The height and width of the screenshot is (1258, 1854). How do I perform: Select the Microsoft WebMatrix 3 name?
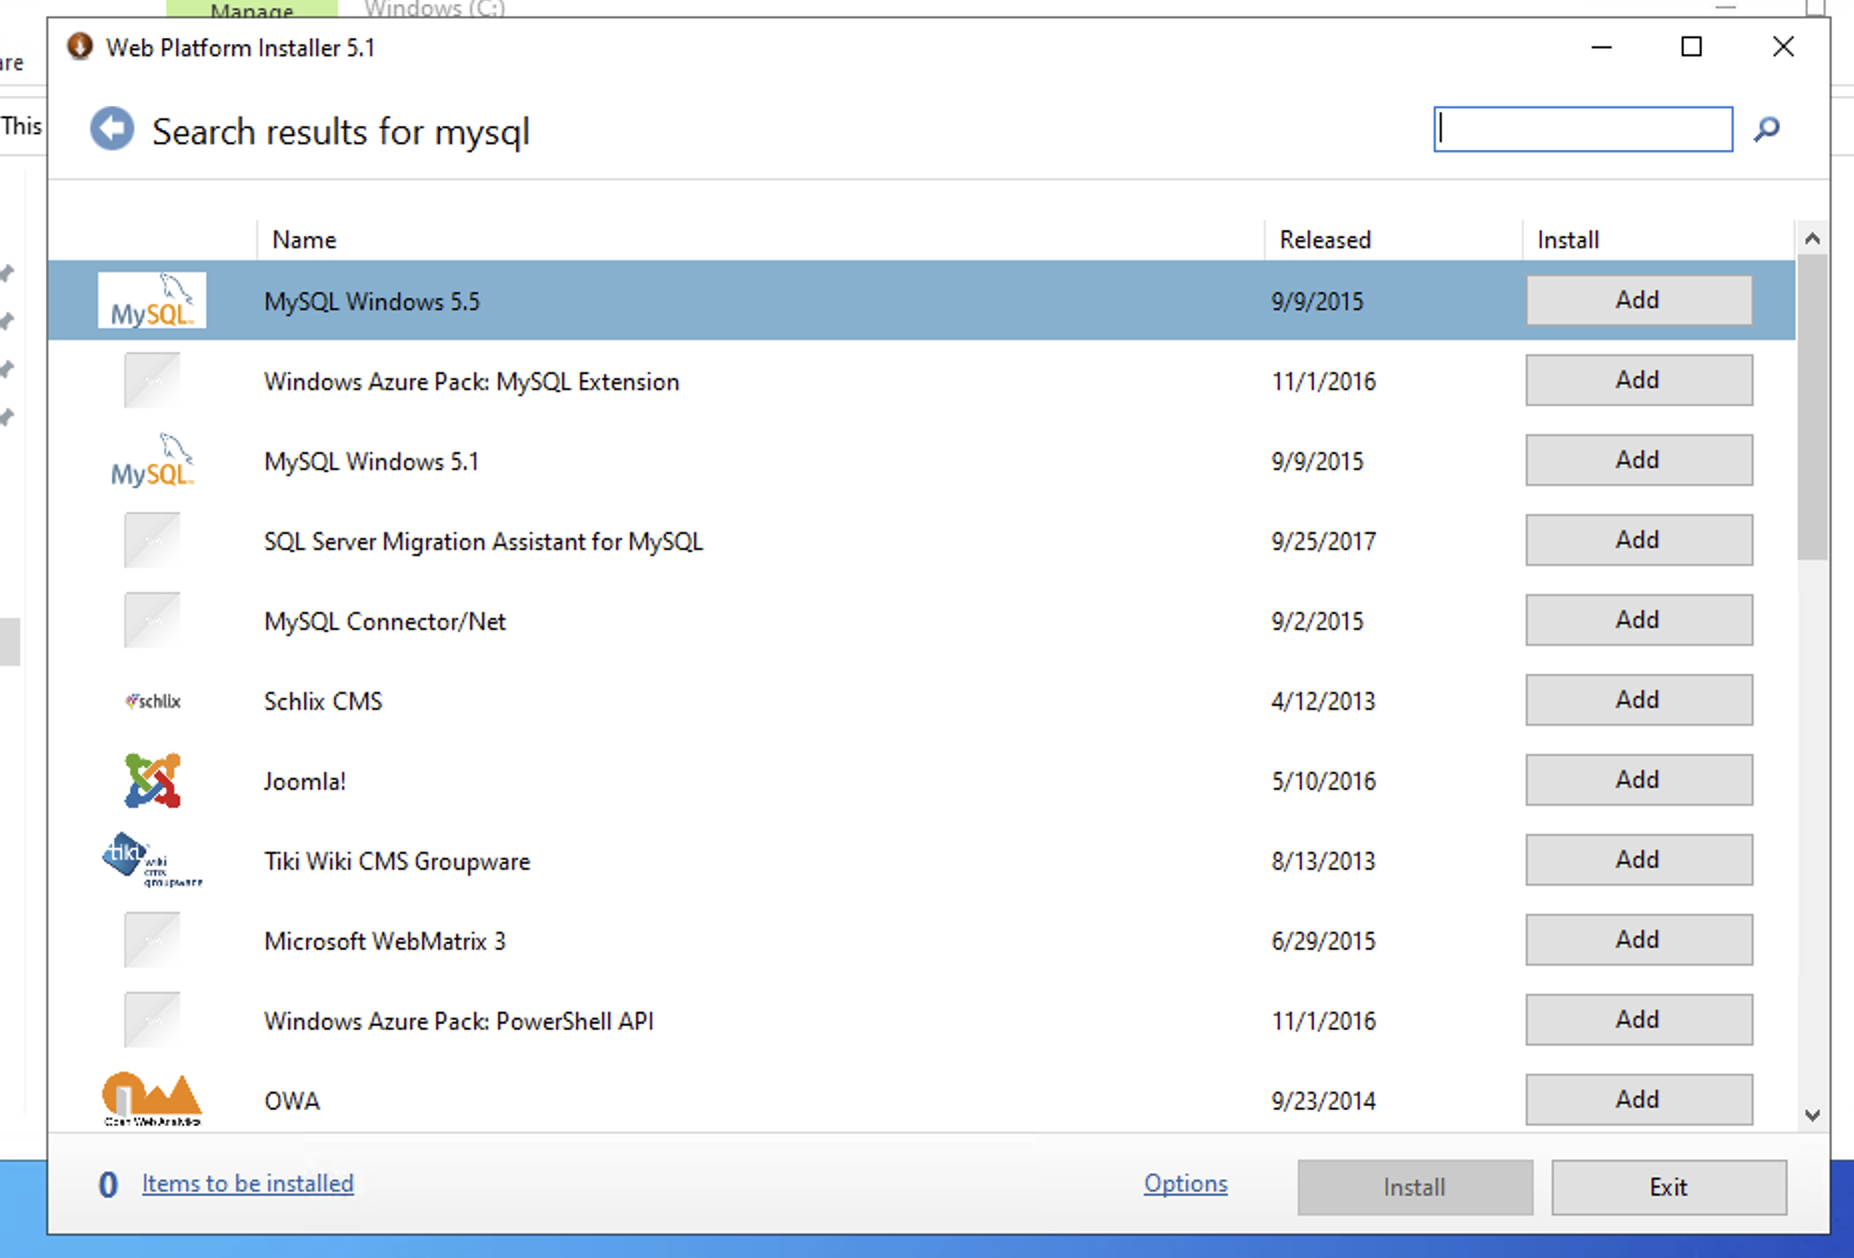[x=385, y=941]
